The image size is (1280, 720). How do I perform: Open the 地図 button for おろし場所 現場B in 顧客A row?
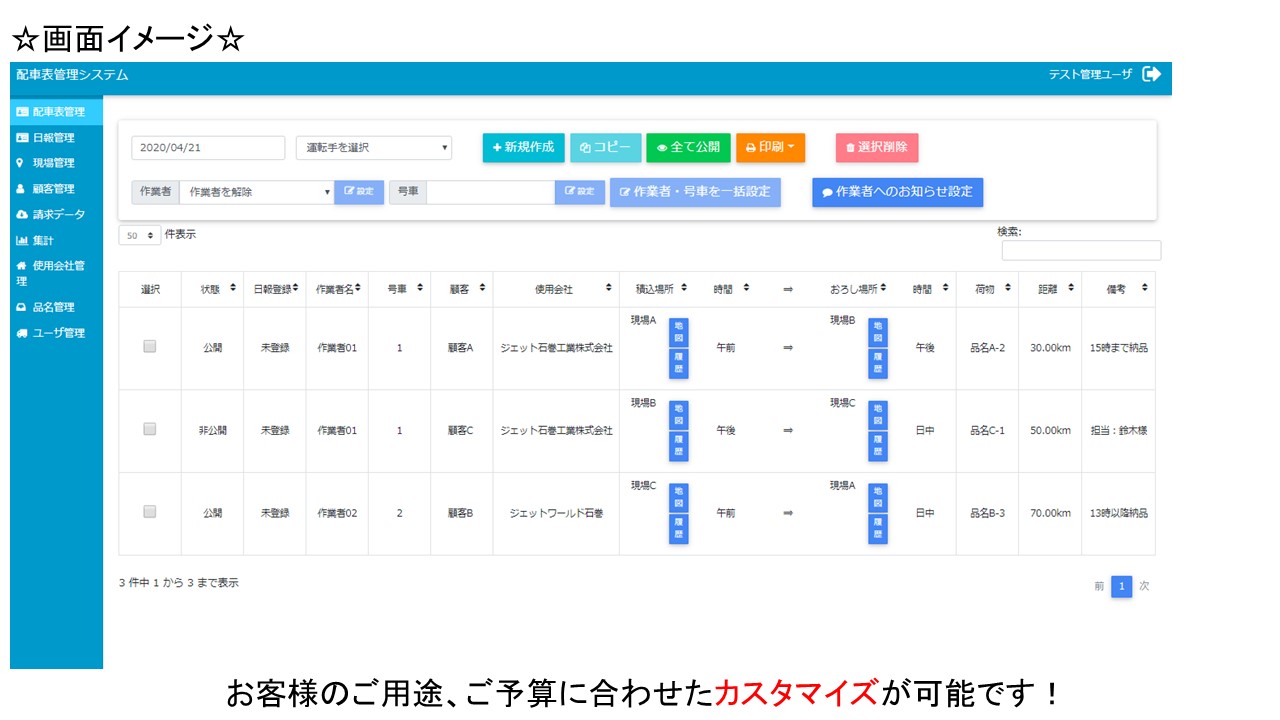[x=878, y=332]
